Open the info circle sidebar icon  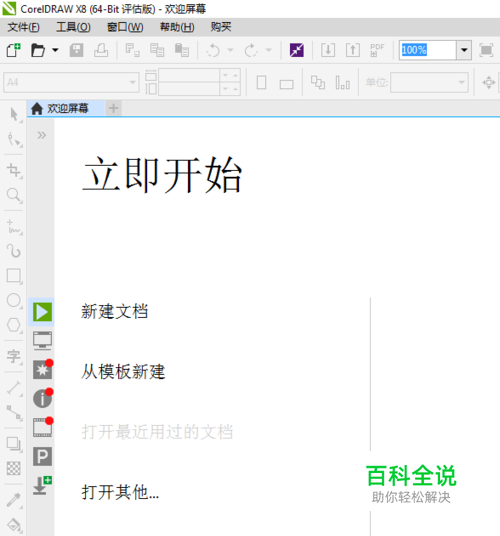[42, 399]
